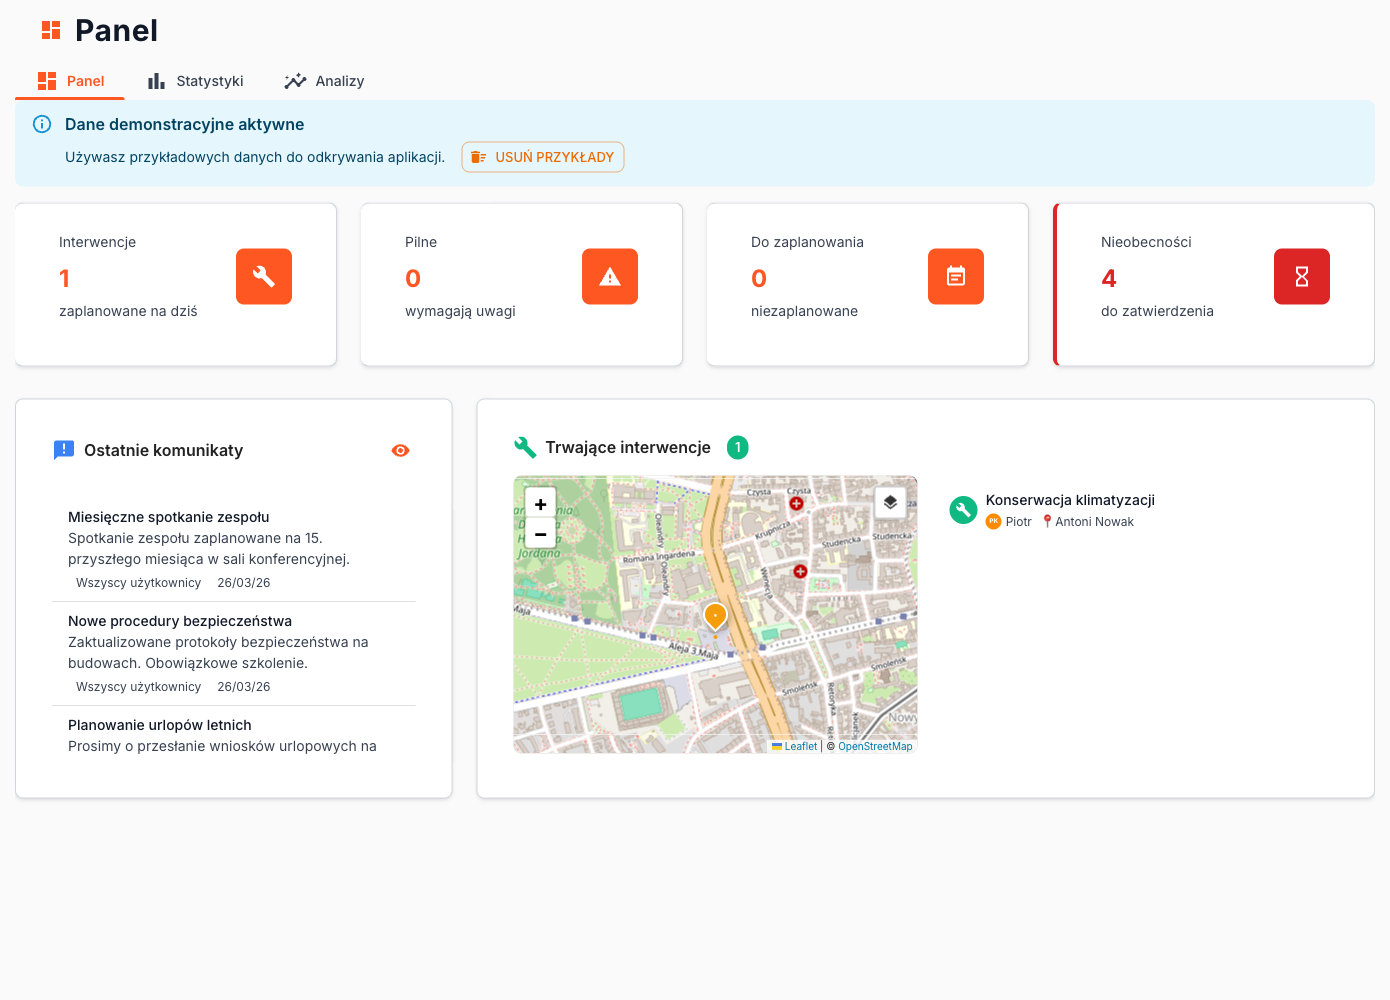The width and height of the screenshot is (1390, 1000).
Task: Toggle the eye icon in Ostatnie komunikaty
Action: (x=400, y=451)
